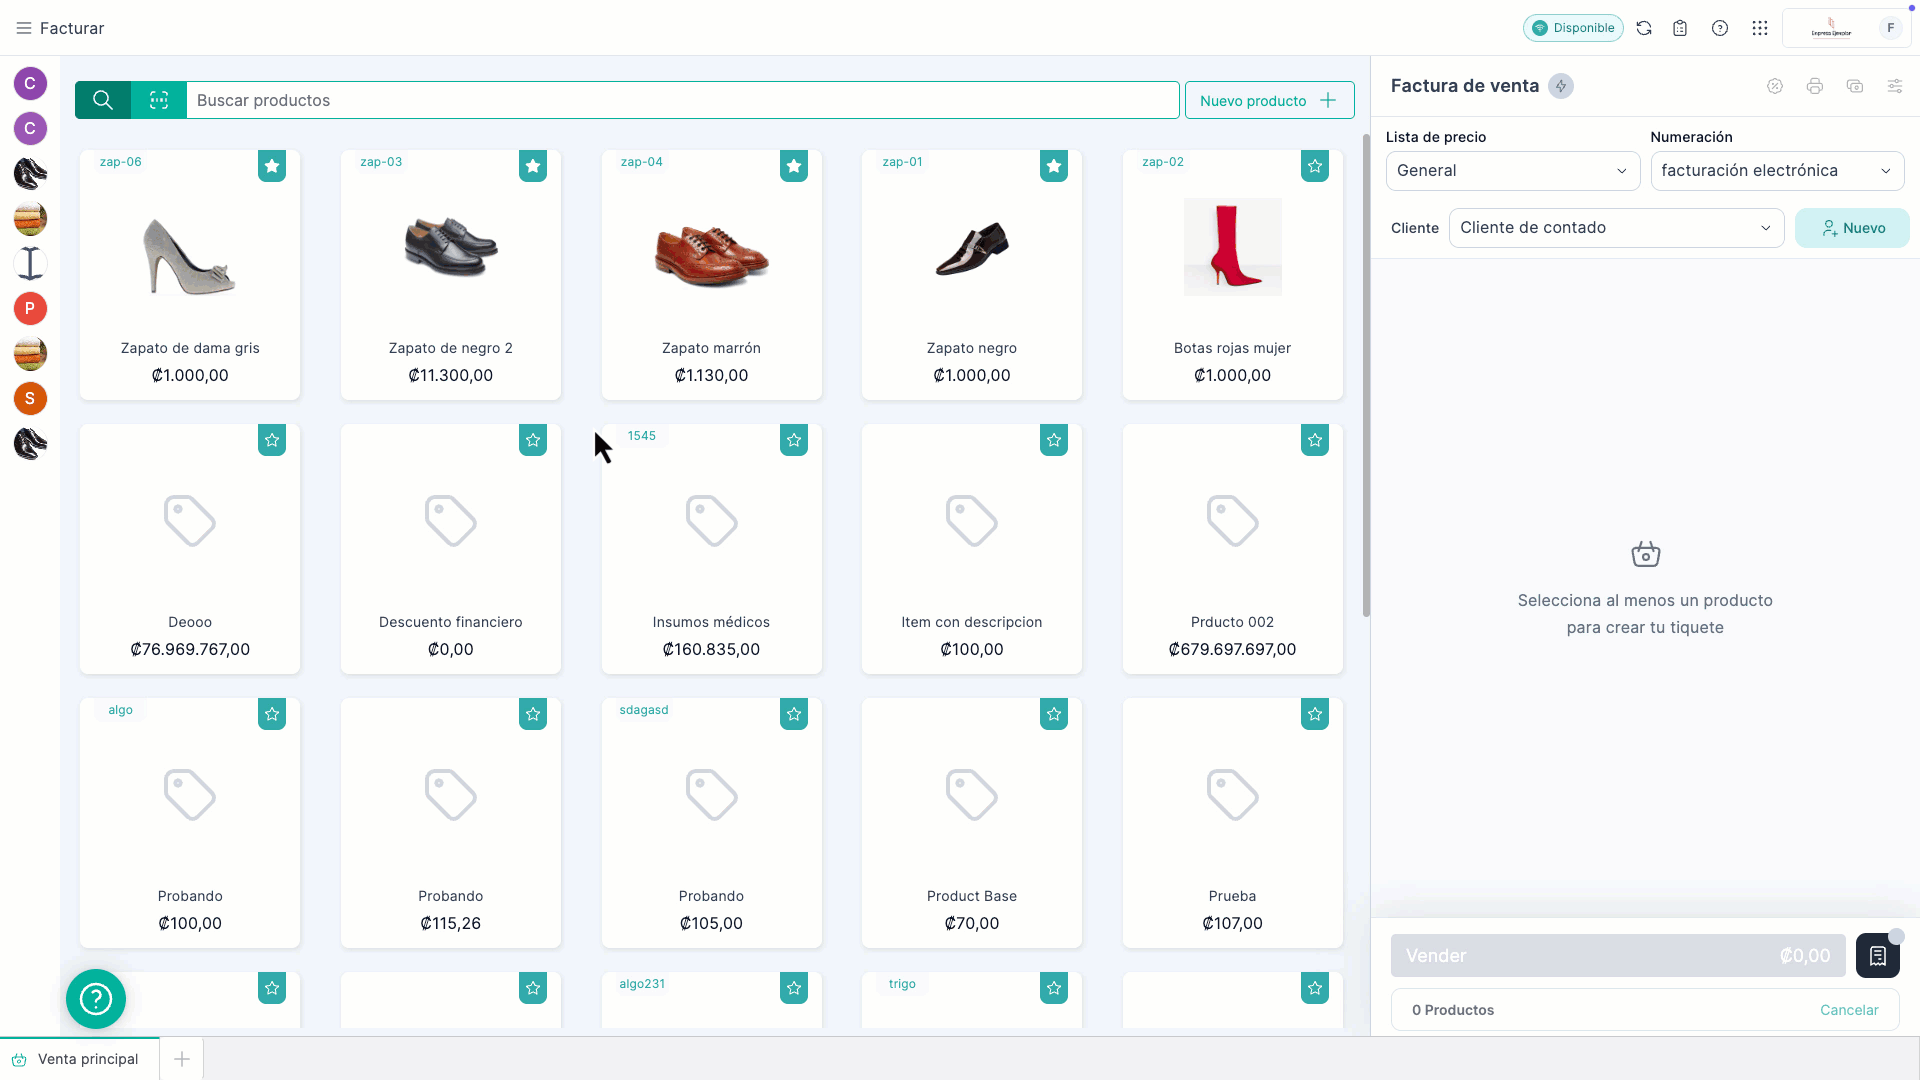Click the percent discount icon in invoice panel
This screenshot has width=1920, height=1080.
[1775, 86]
